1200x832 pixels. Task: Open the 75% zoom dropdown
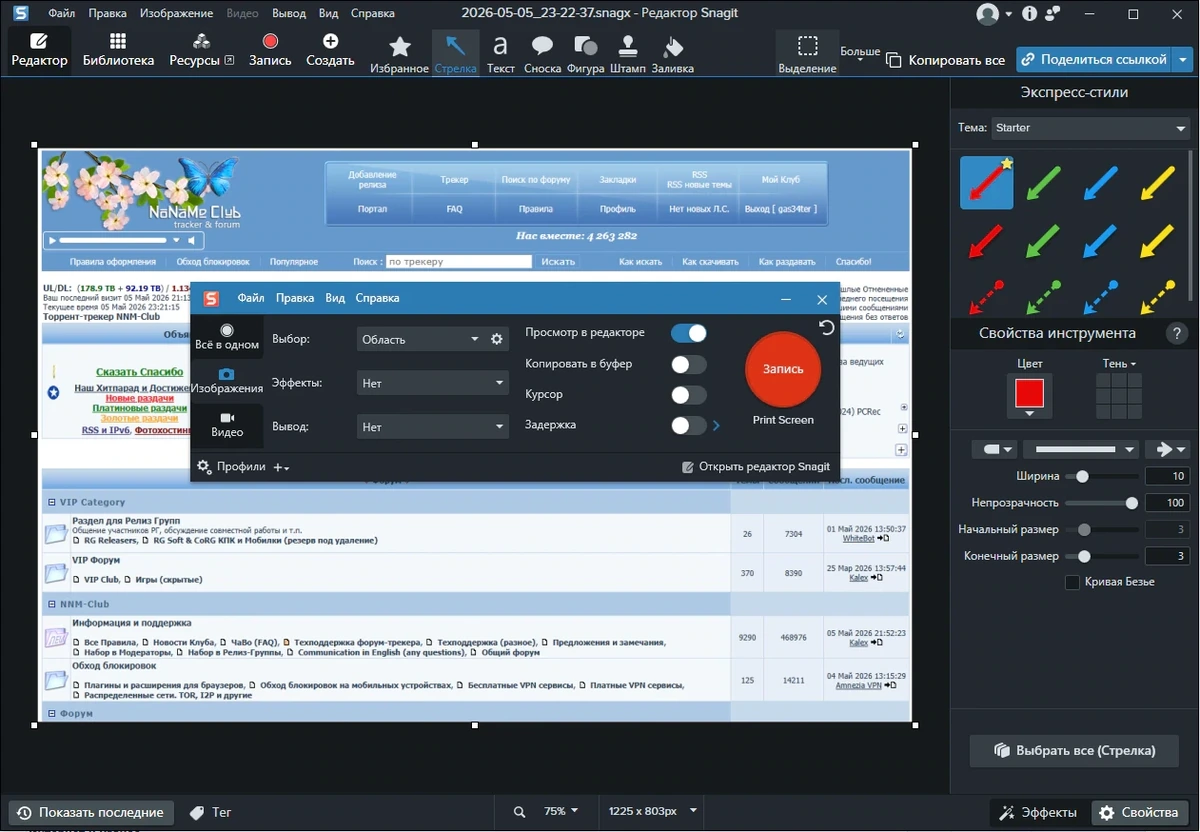coord(562,812)
